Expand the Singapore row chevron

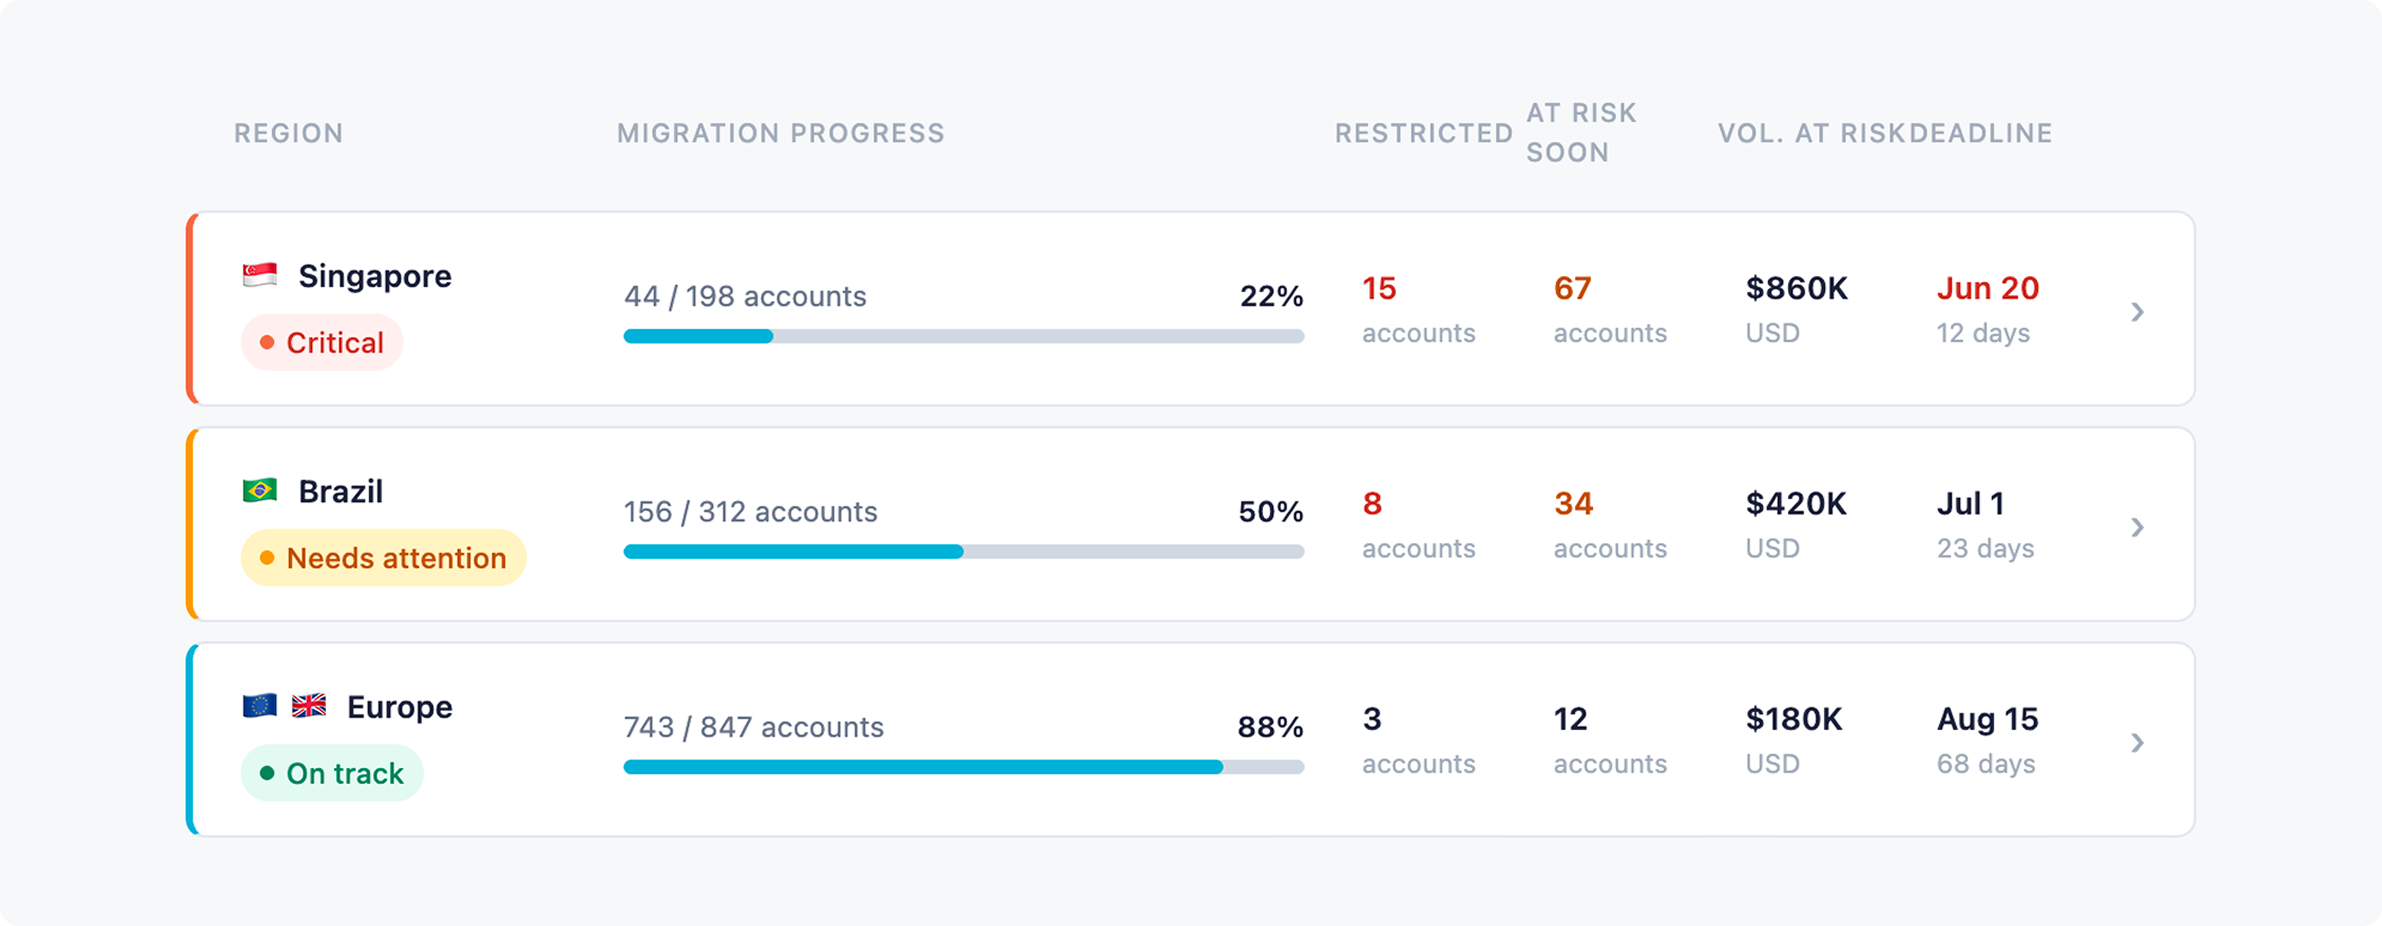coord(2137,312)
